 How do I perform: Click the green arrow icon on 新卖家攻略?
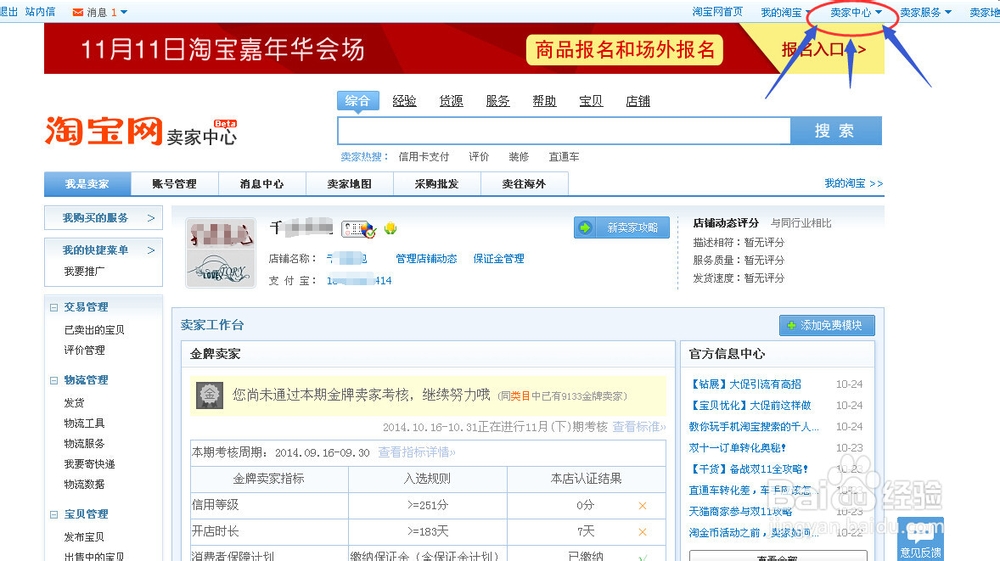pyautogui.click(x=585, y=228)
